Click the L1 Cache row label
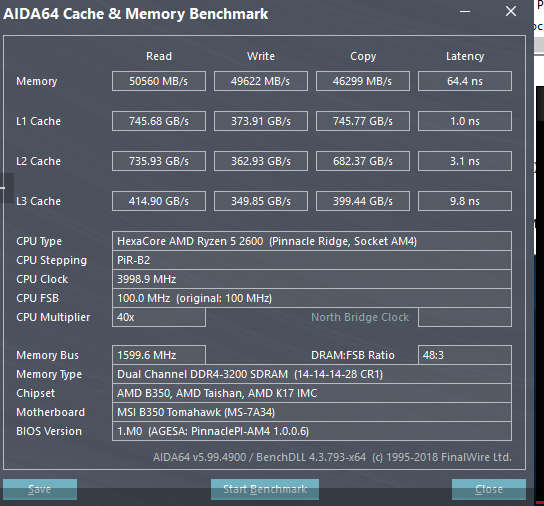The width and height of the screenshot is (544, 506). pyautogui.click(x=38, y=121)
